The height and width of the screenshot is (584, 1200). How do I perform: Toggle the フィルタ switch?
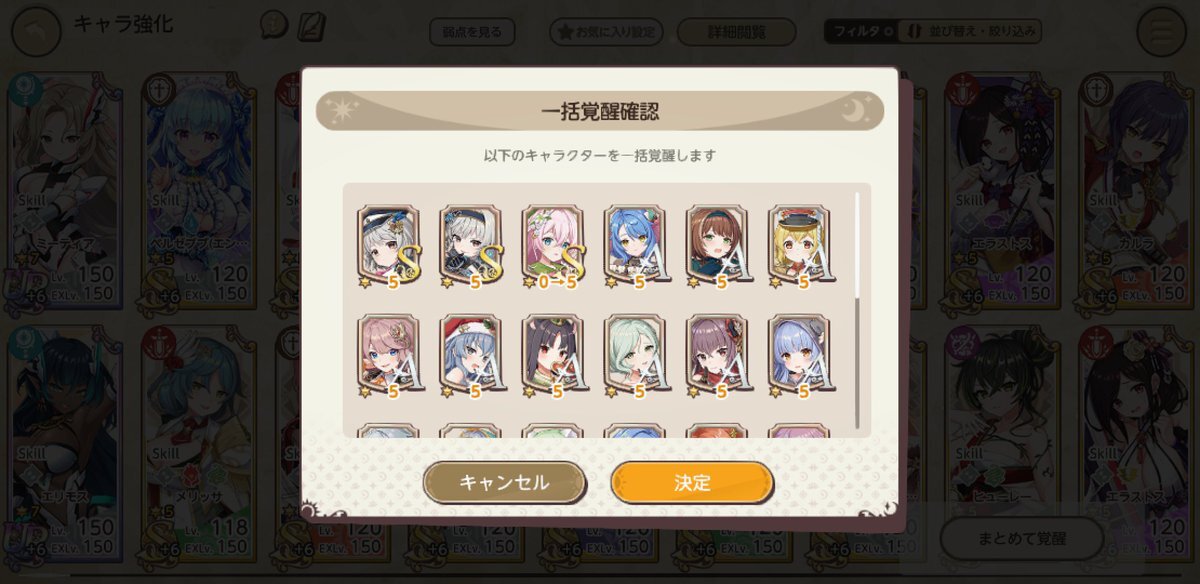click(860, 31)
